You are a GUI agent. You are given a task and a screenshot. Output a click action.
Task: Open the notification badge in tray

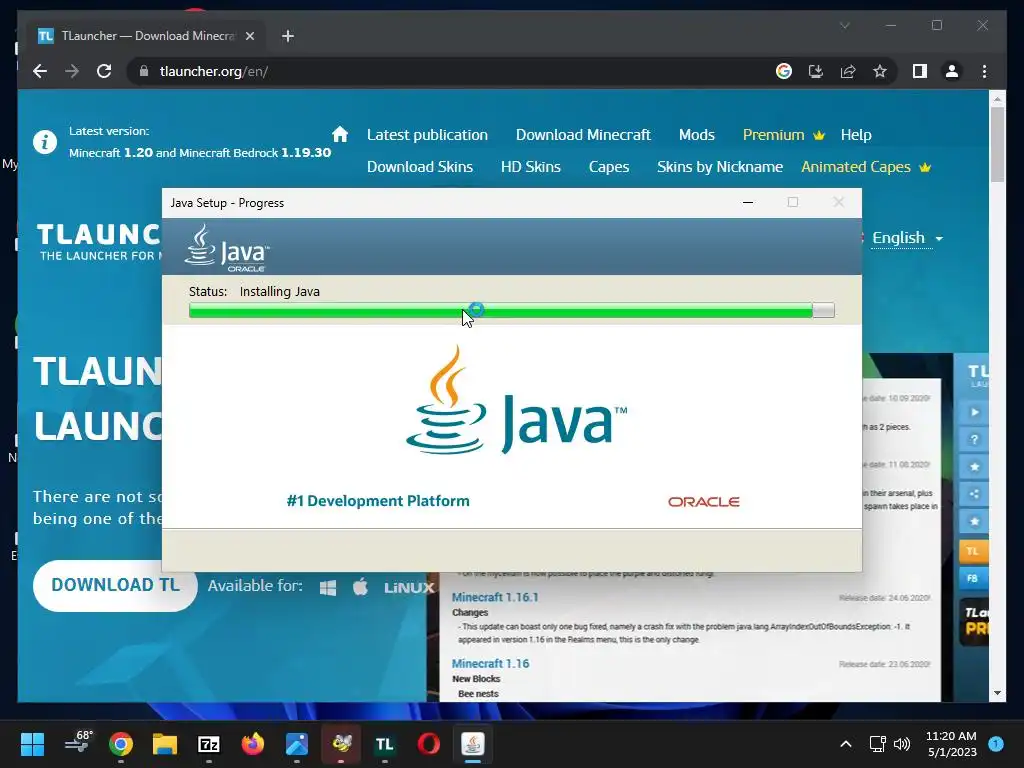coord(996,744)
